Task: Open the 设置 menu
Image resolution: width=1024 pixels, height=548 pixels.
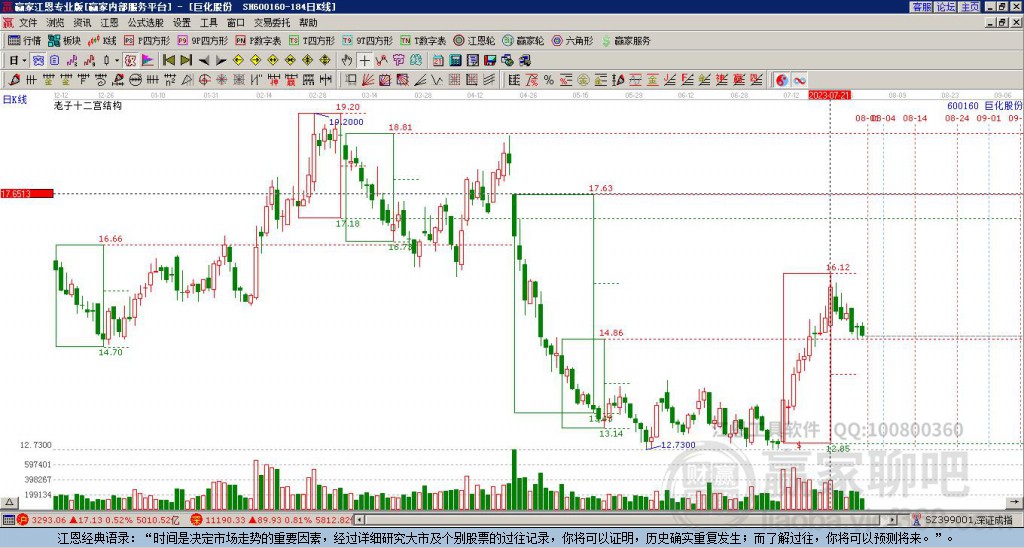Action: click(182, 23)
